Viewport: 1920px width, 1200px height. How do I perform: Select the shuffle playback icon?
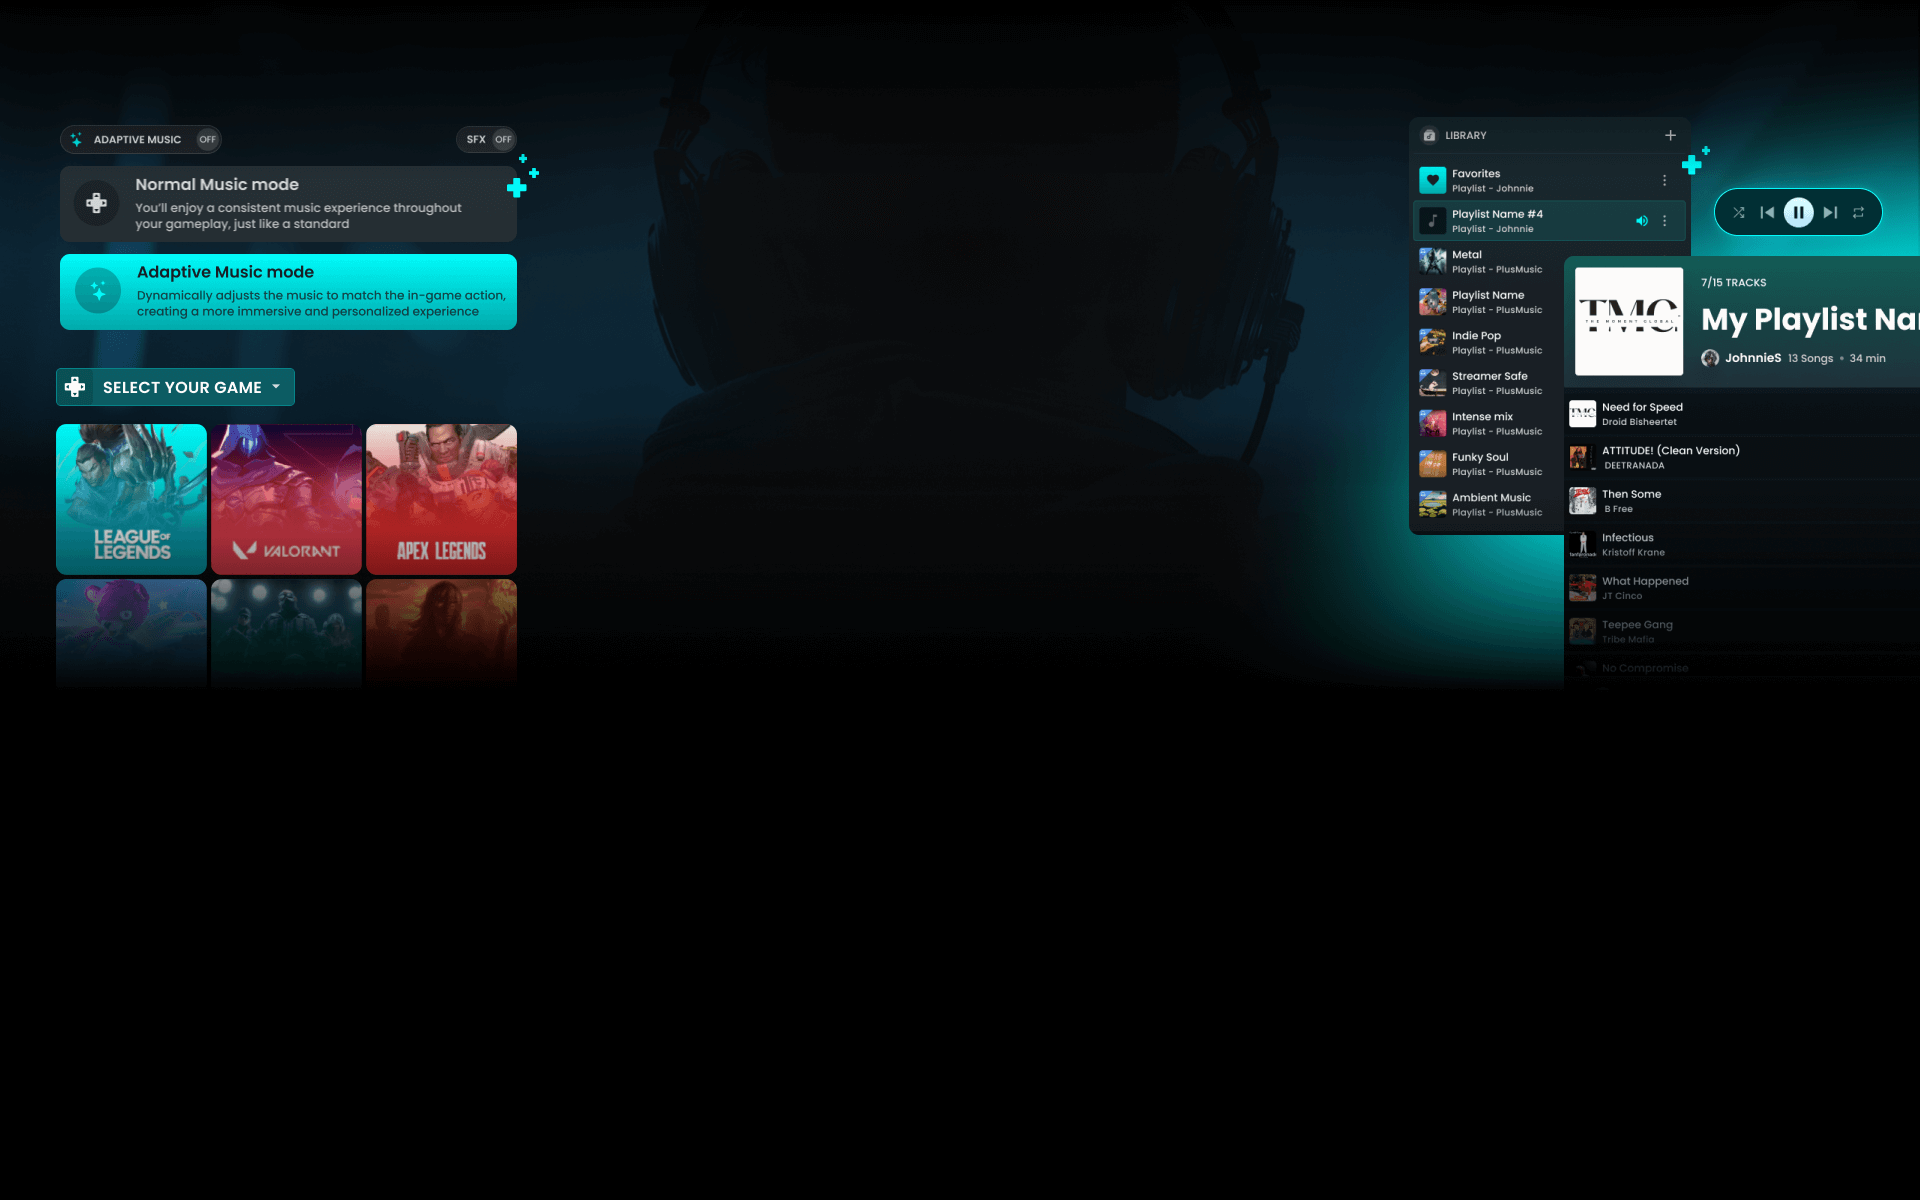[x=1739, y=212]
